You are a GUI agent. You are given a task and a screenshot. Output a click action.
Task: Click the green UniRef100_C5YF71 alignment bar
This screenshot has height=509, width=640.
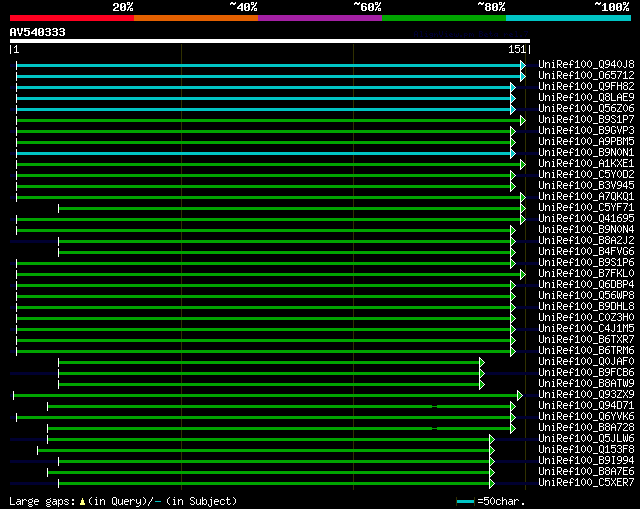point(289,209)
